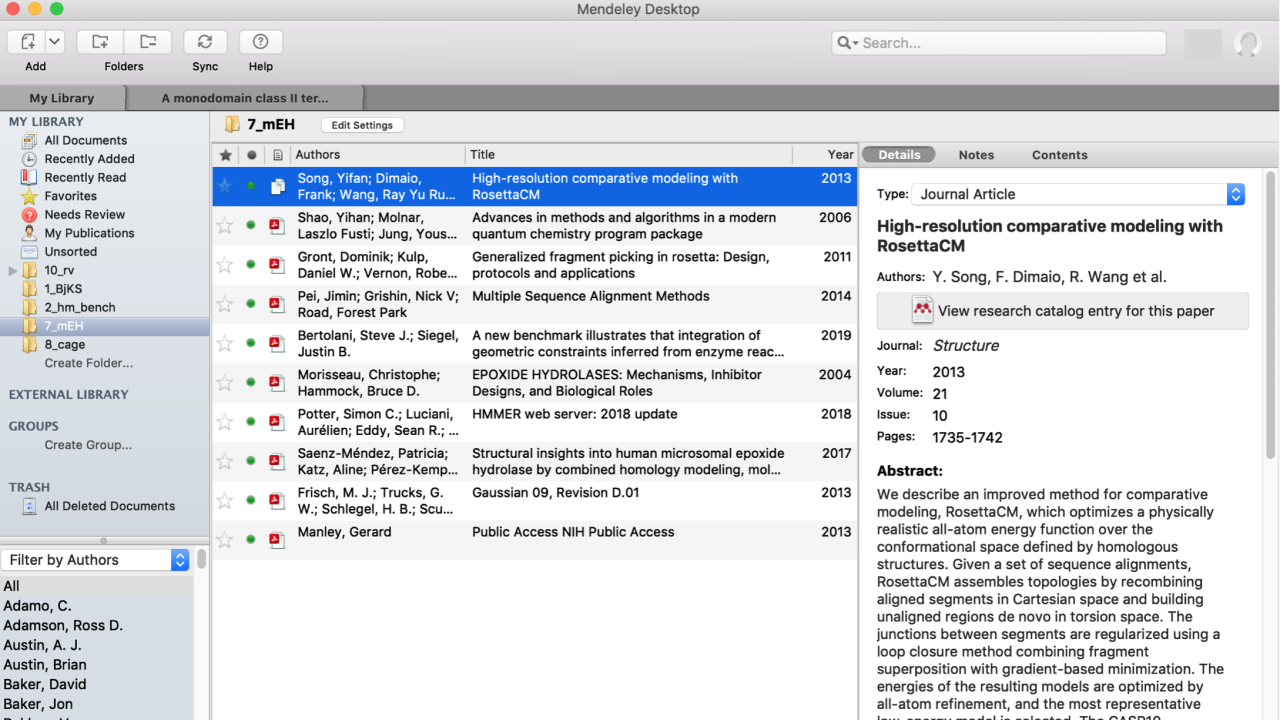Sort by Authors column
Viewport: 1280px width, 720px height.
click(378, 155)
